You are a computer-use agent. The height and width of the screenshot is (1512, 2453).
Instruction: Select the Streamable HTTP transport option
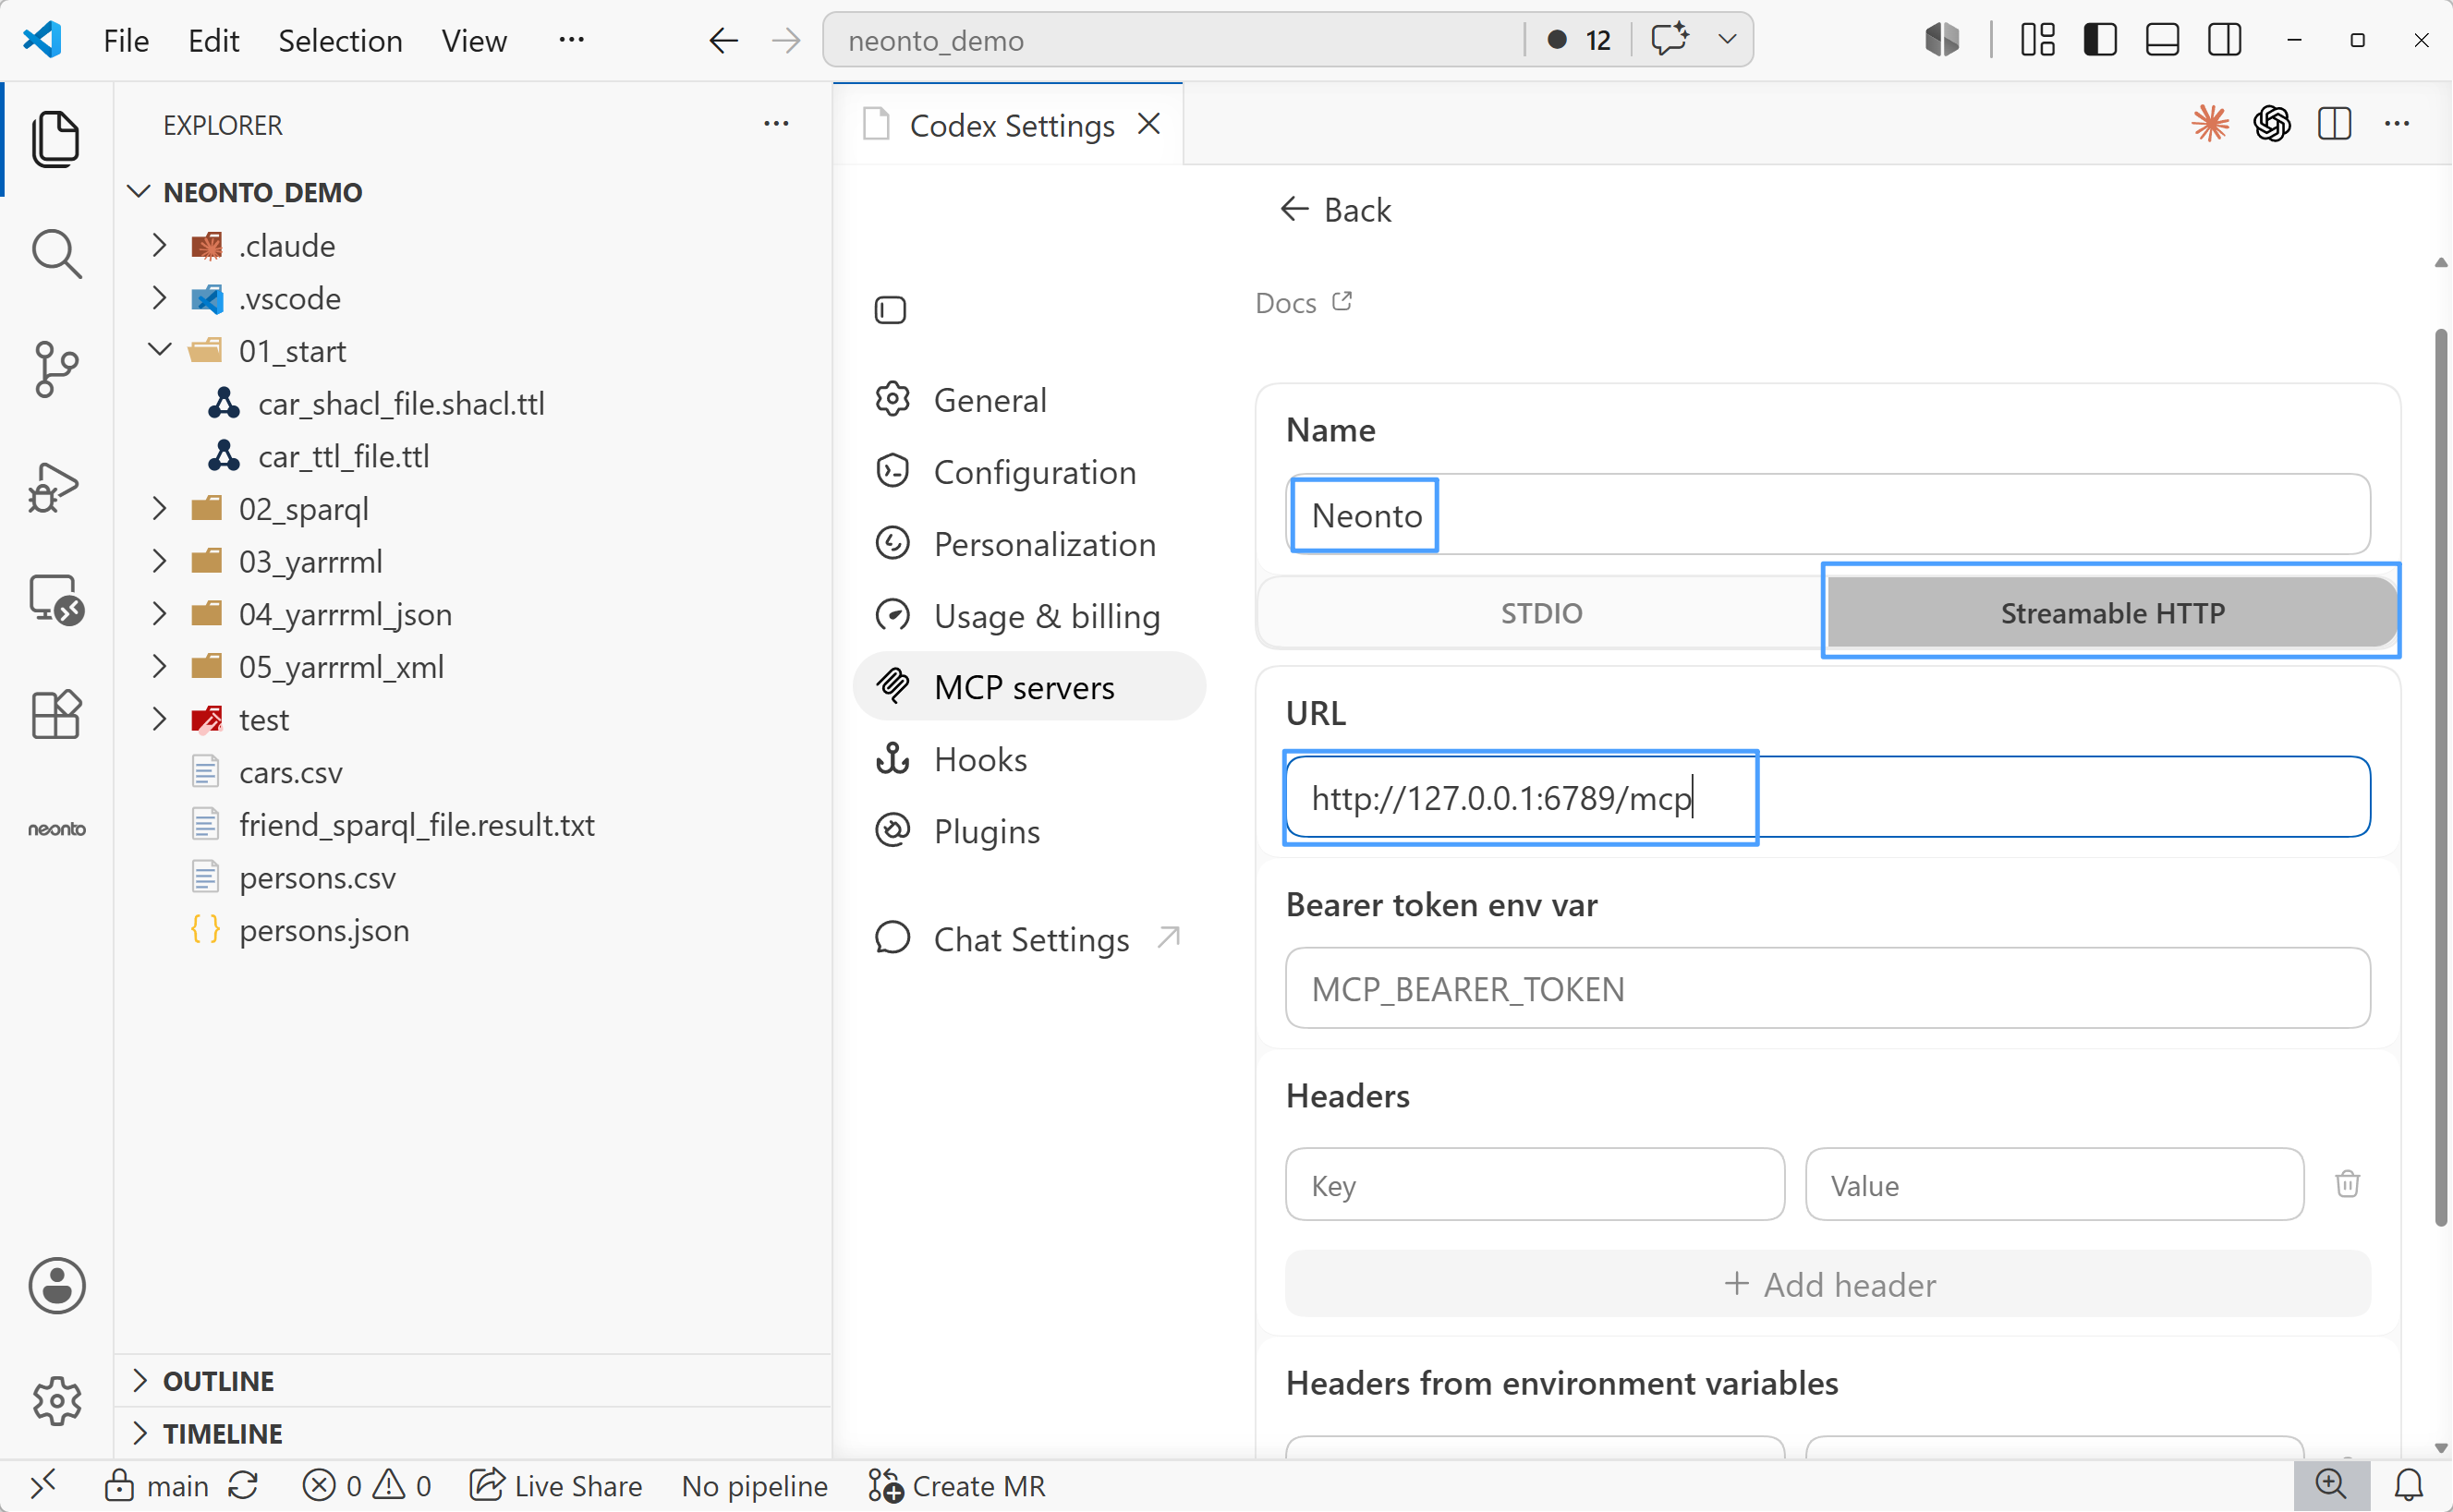coord(2111,612)
